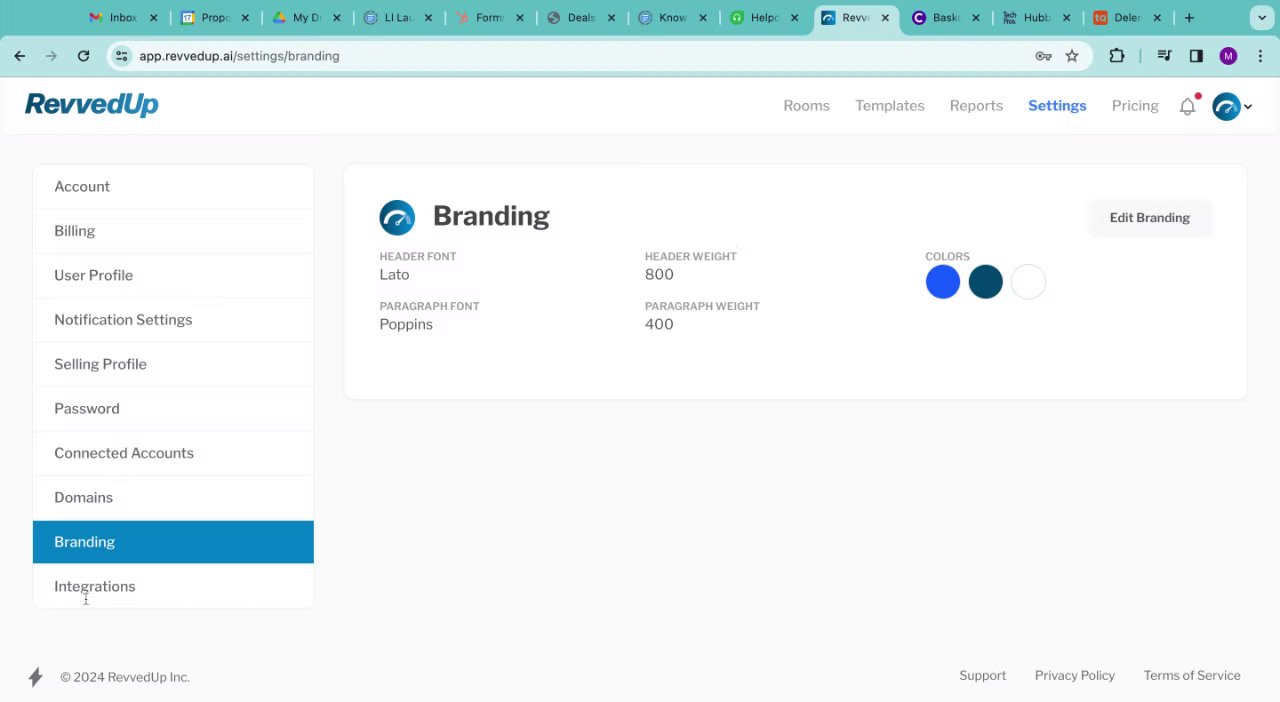Open the new tab plus button
The width and height of the screenshot is (1280, 702).
click(x=1189, y=18)
